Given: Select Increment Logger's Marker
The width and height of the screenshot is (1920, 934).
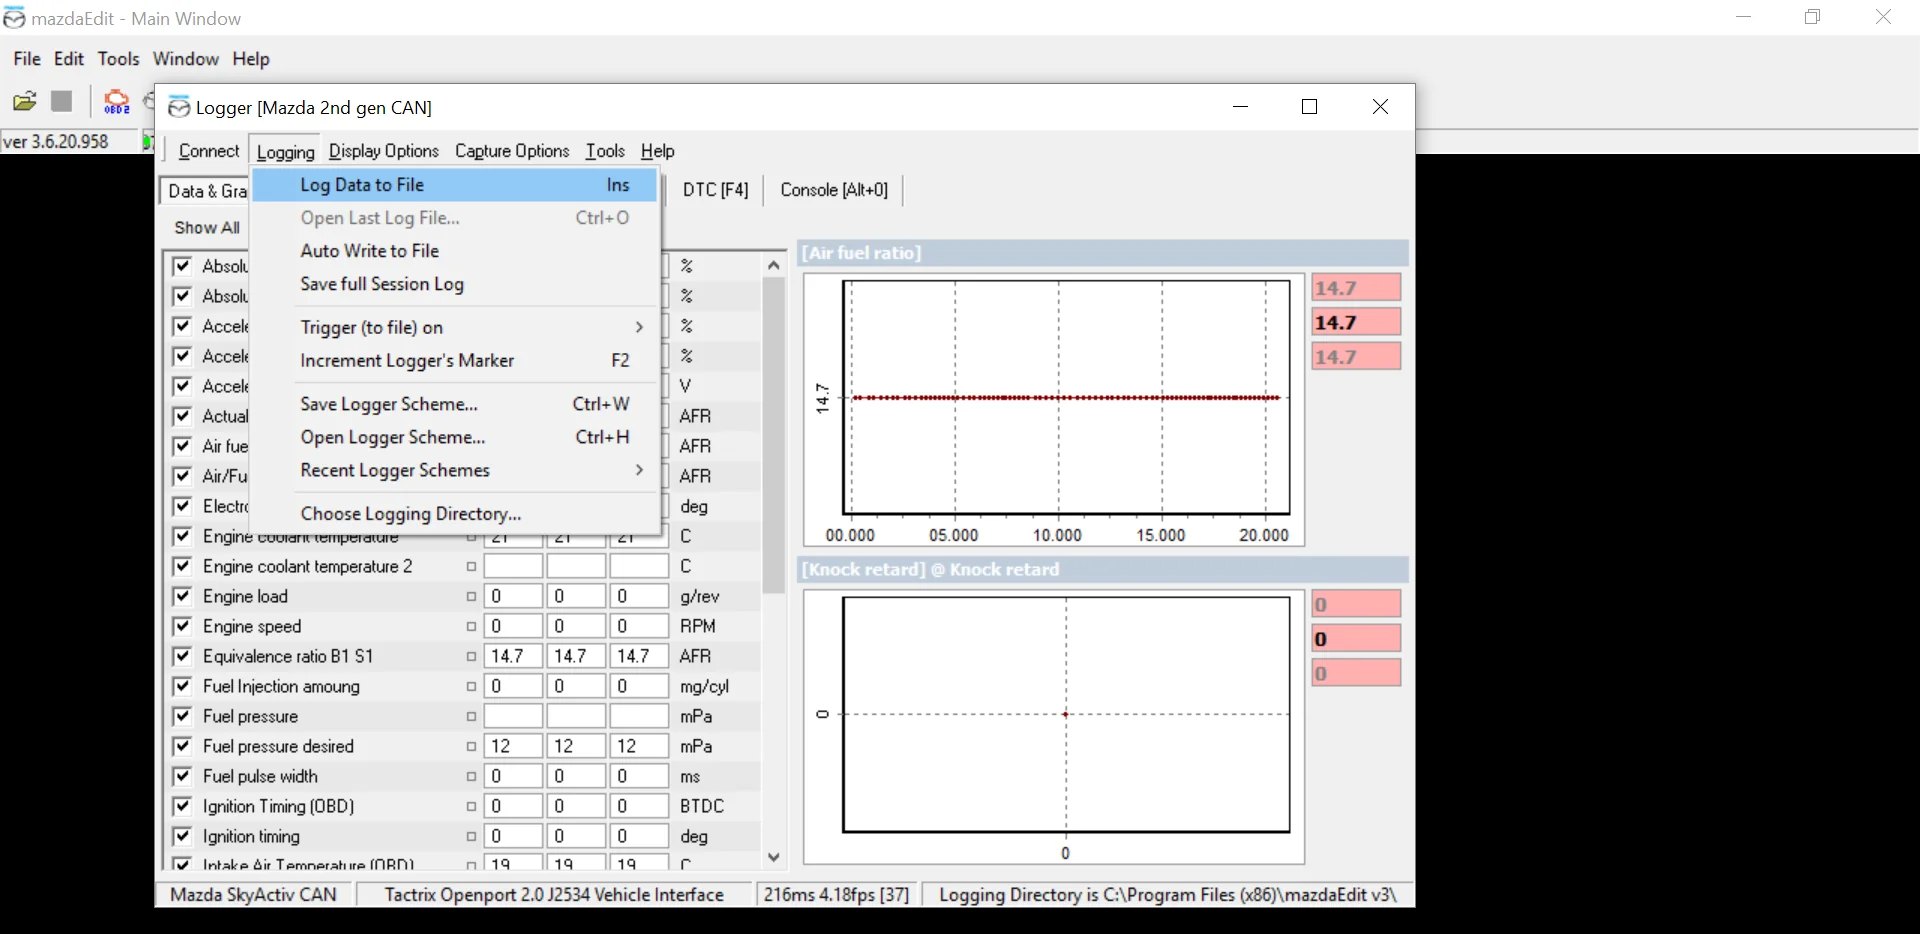Looking at the screenshot, I should coord(455,360).
